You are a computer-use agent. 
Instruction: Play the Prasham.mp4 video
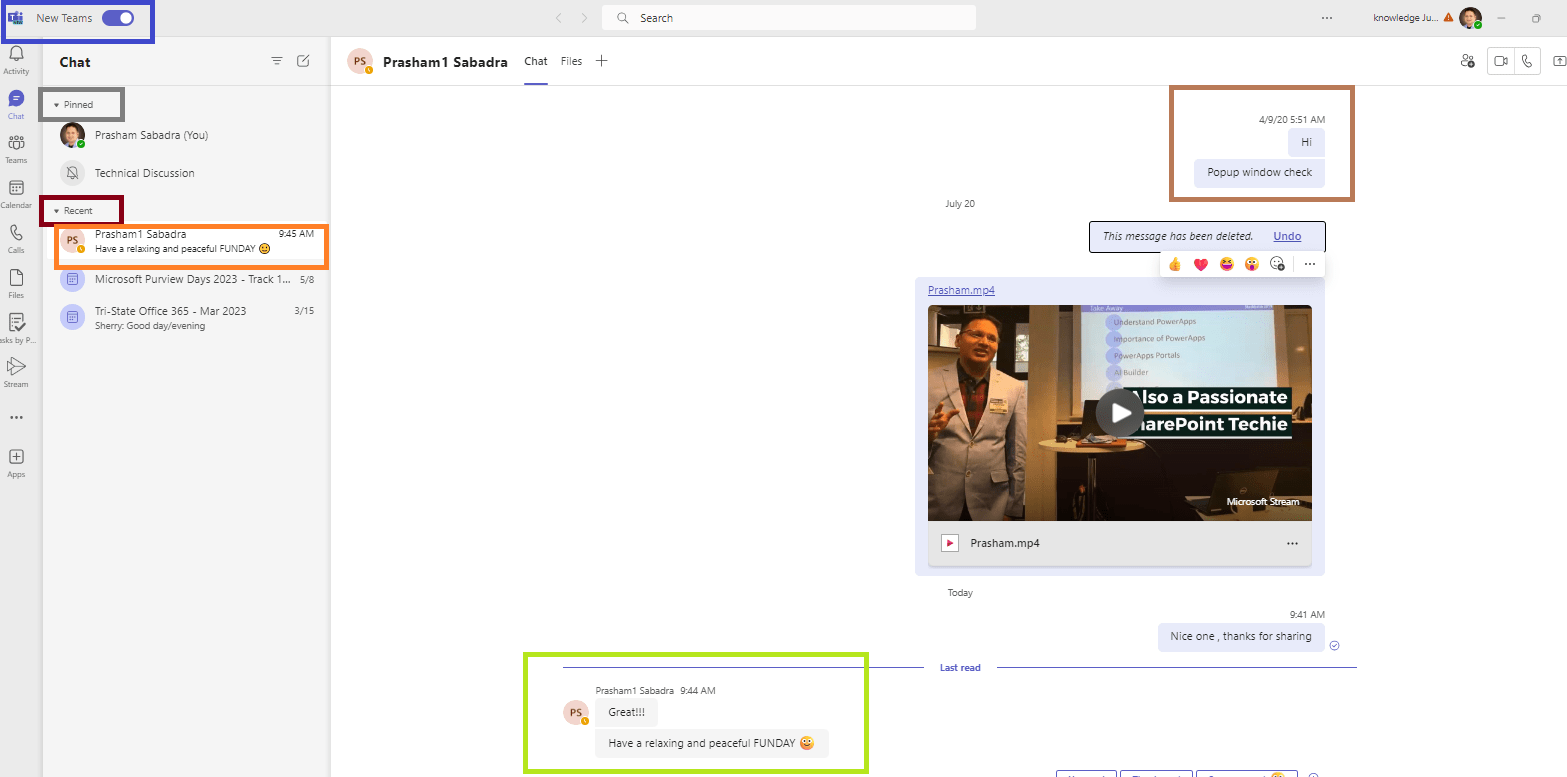[1119, 412]
